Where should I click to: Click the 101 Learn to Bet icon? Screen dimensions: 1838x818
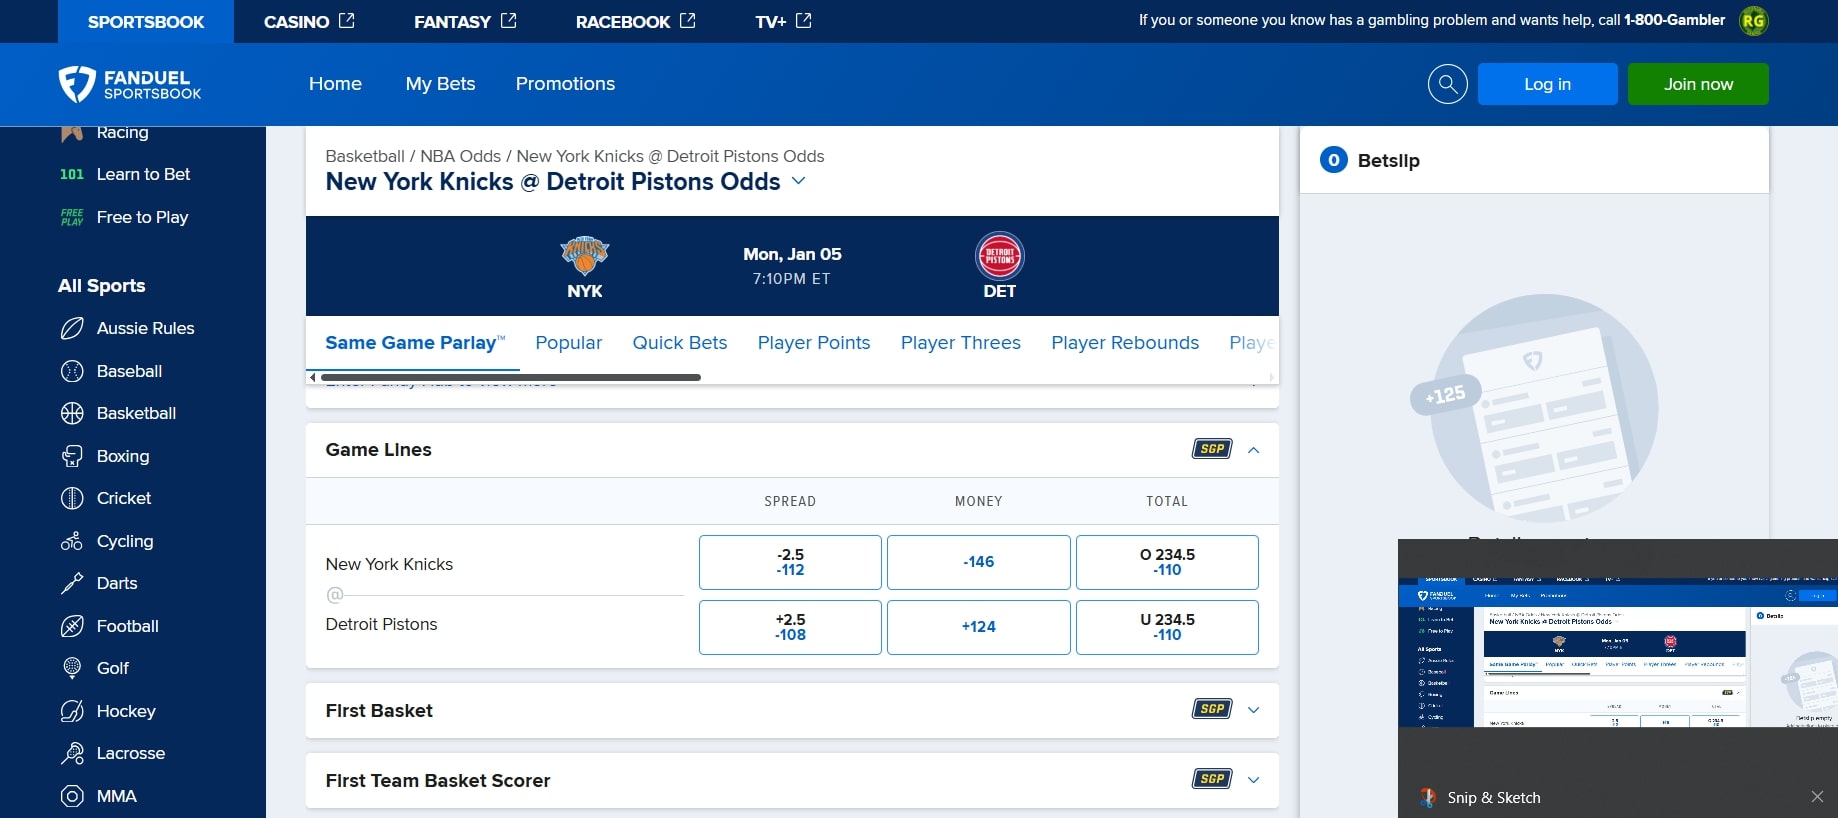(72, 174)
